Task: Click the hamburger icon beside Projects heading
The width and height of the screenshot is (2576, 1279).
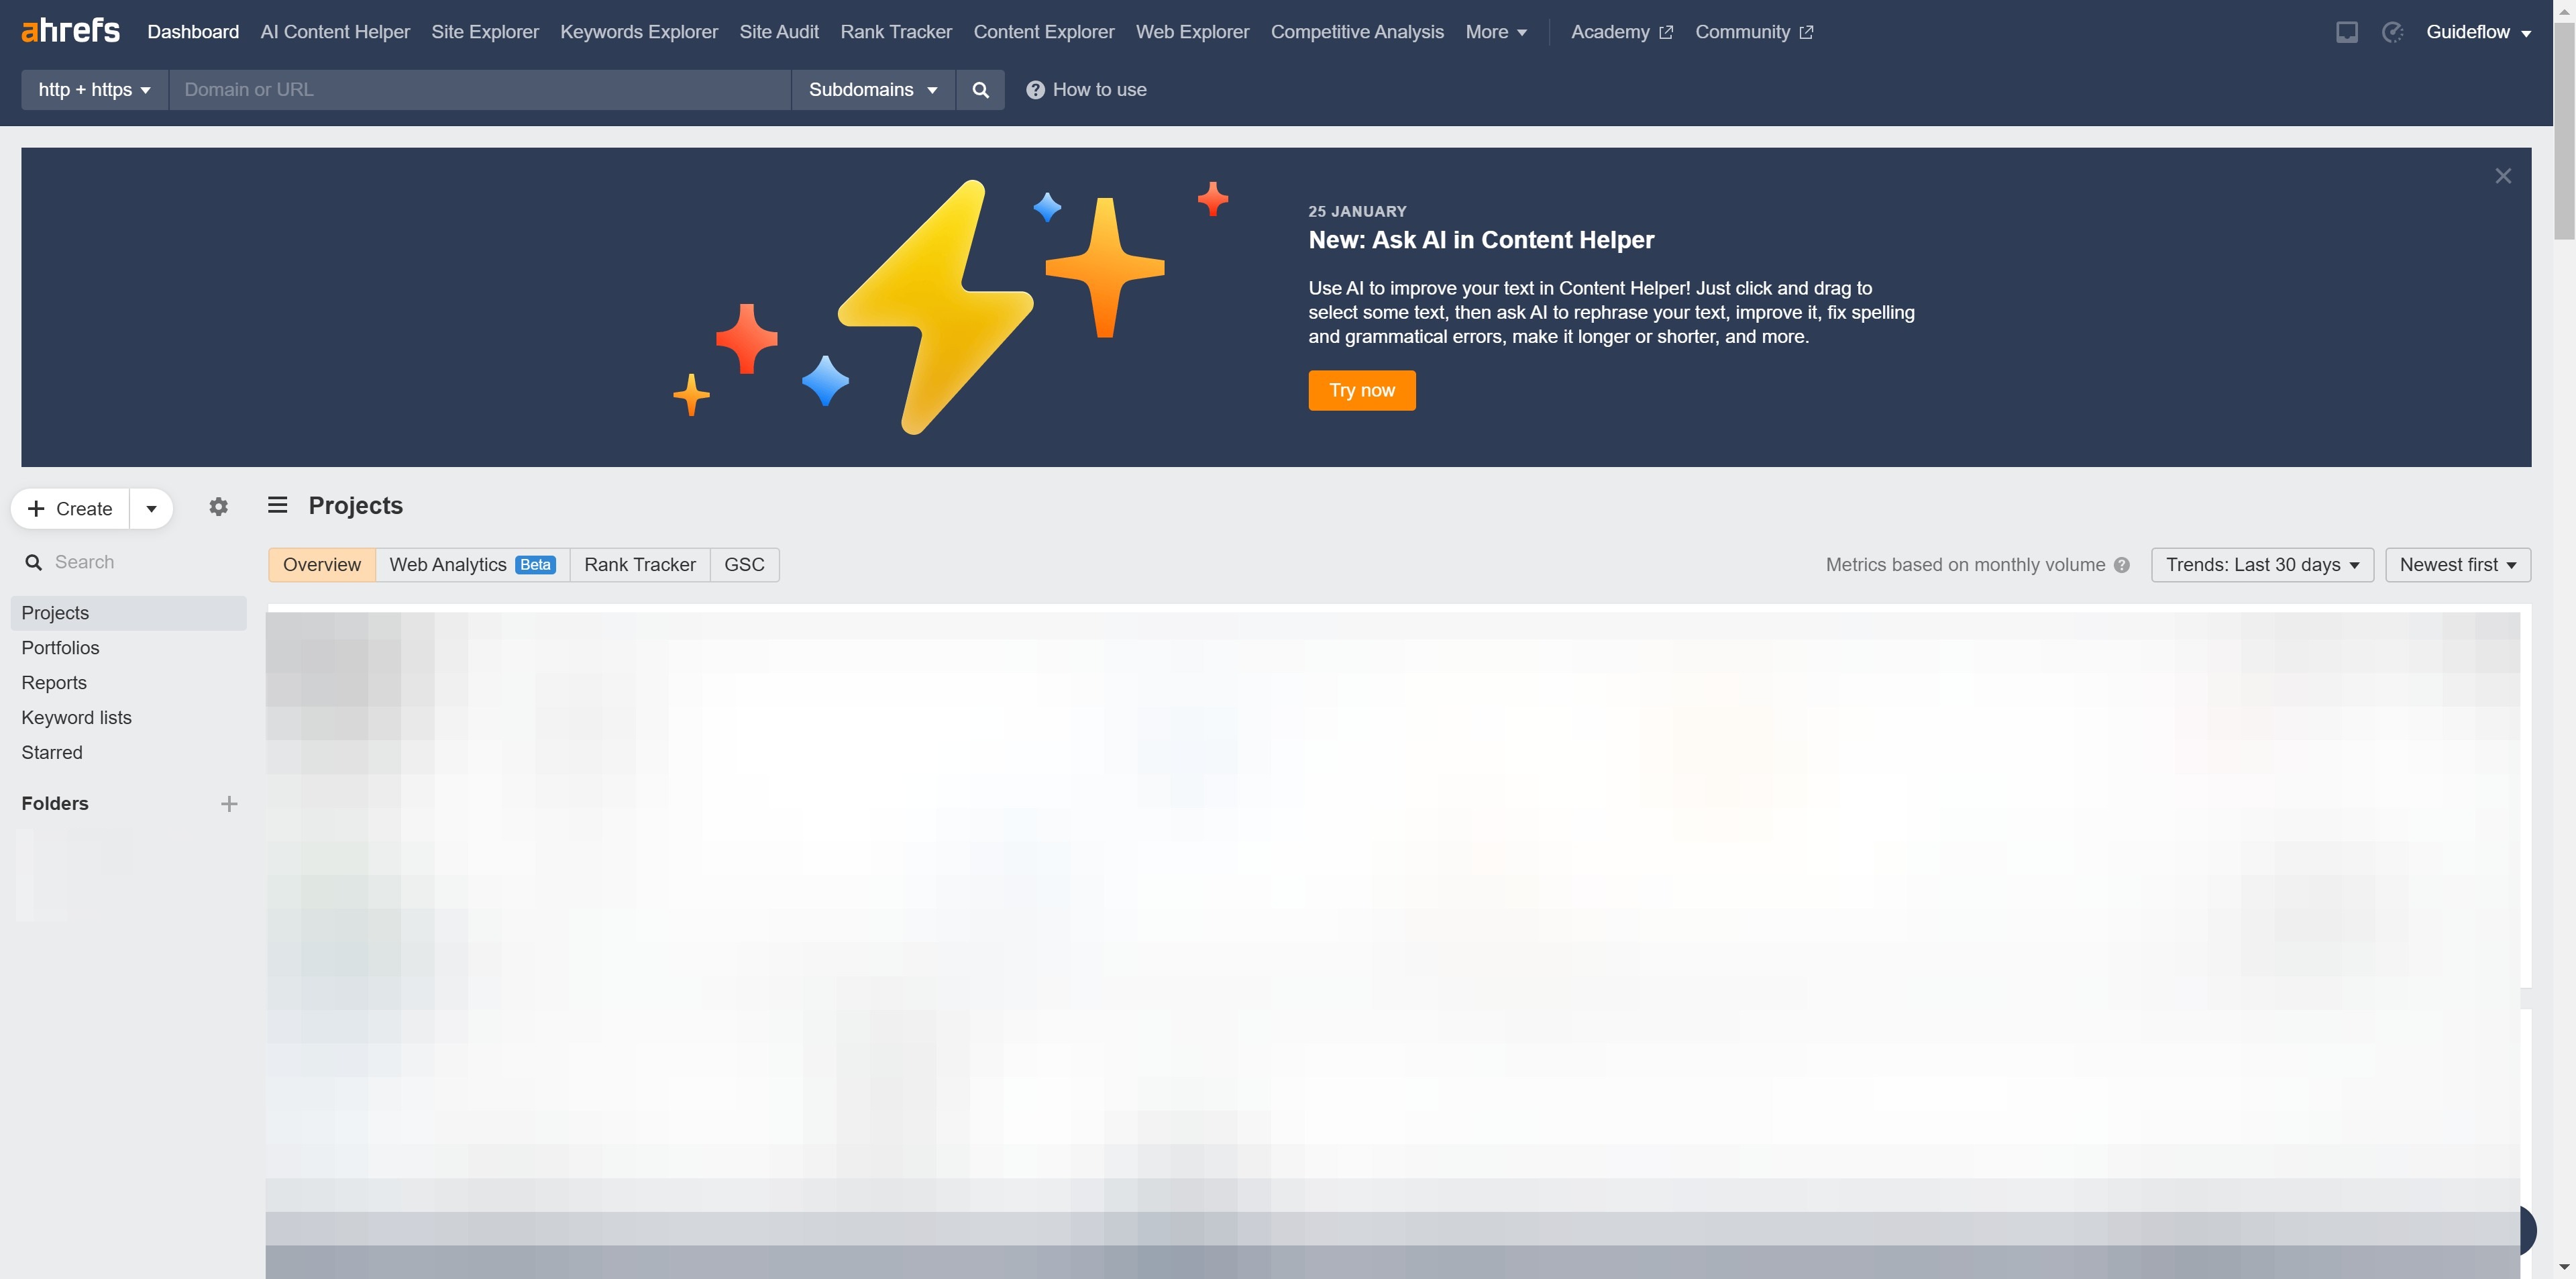Action: pos(277,505)
